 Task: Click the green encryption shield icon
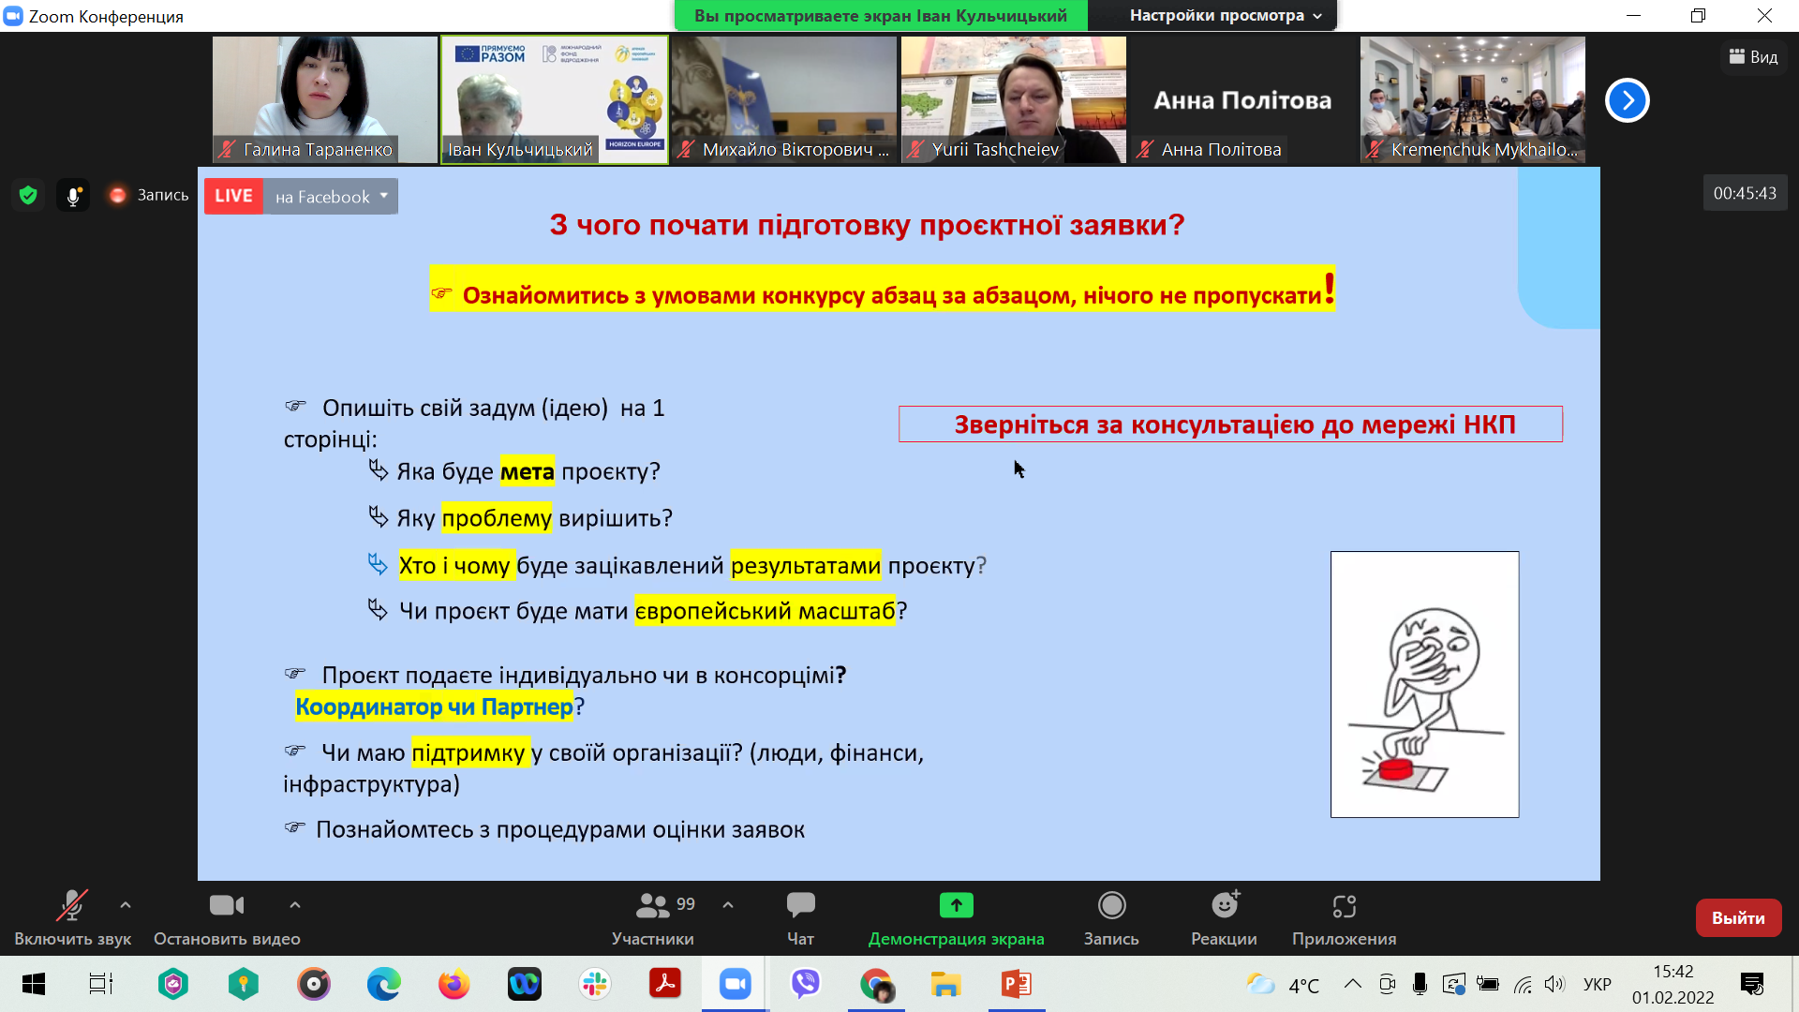tap(28, 196)
